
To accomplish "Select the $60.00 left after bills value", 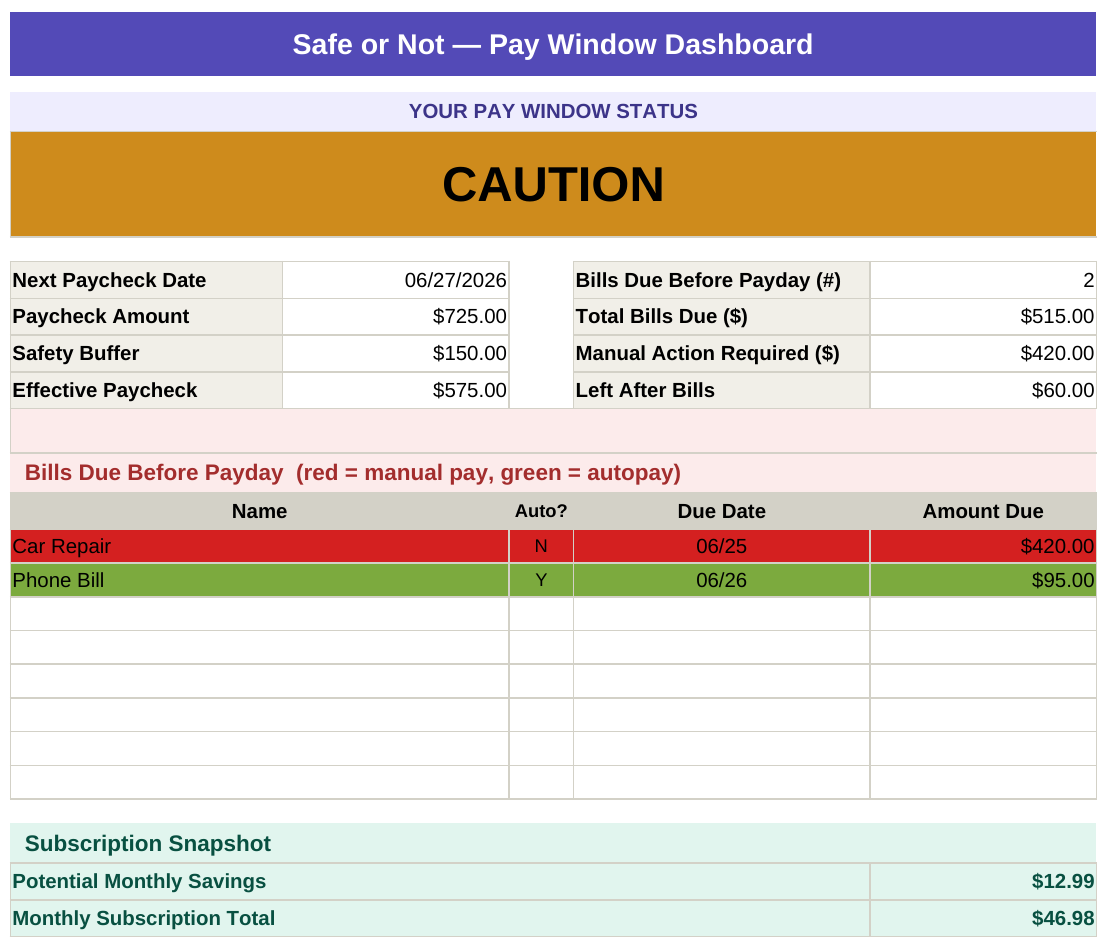I will (x=983, y=390).
